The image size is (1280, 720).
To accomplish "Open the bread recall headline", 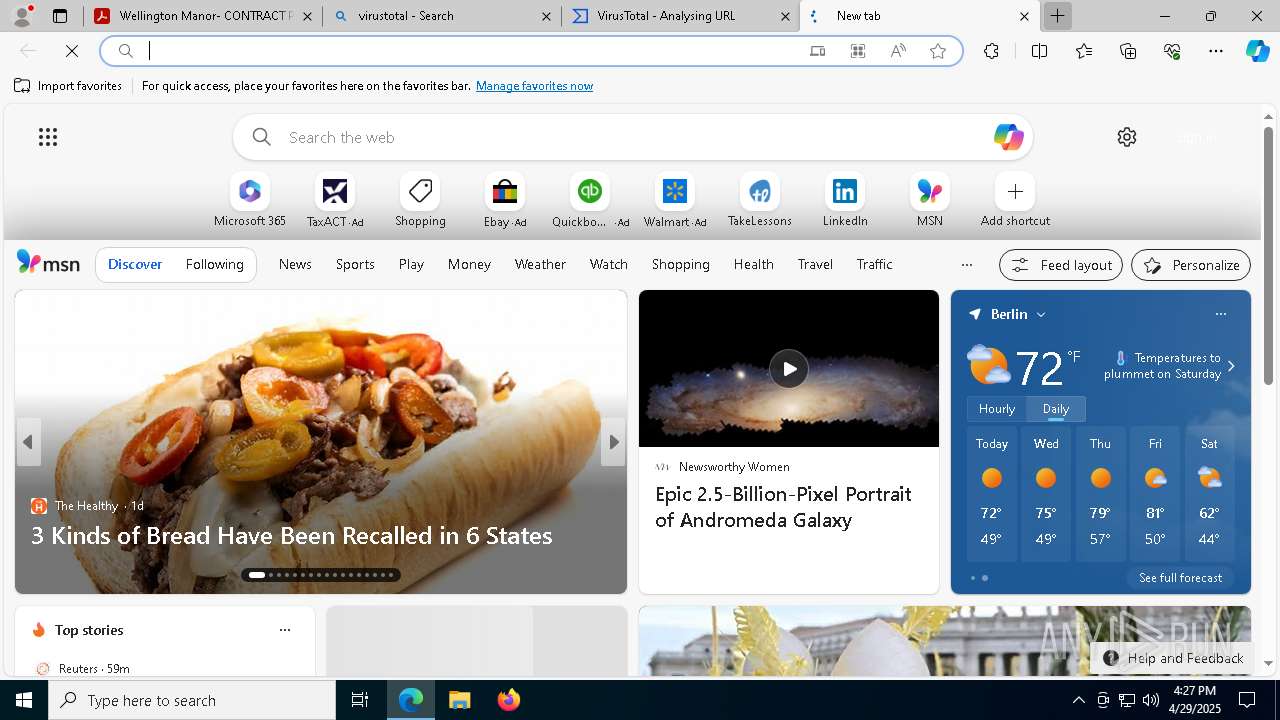I will point(291,536).
